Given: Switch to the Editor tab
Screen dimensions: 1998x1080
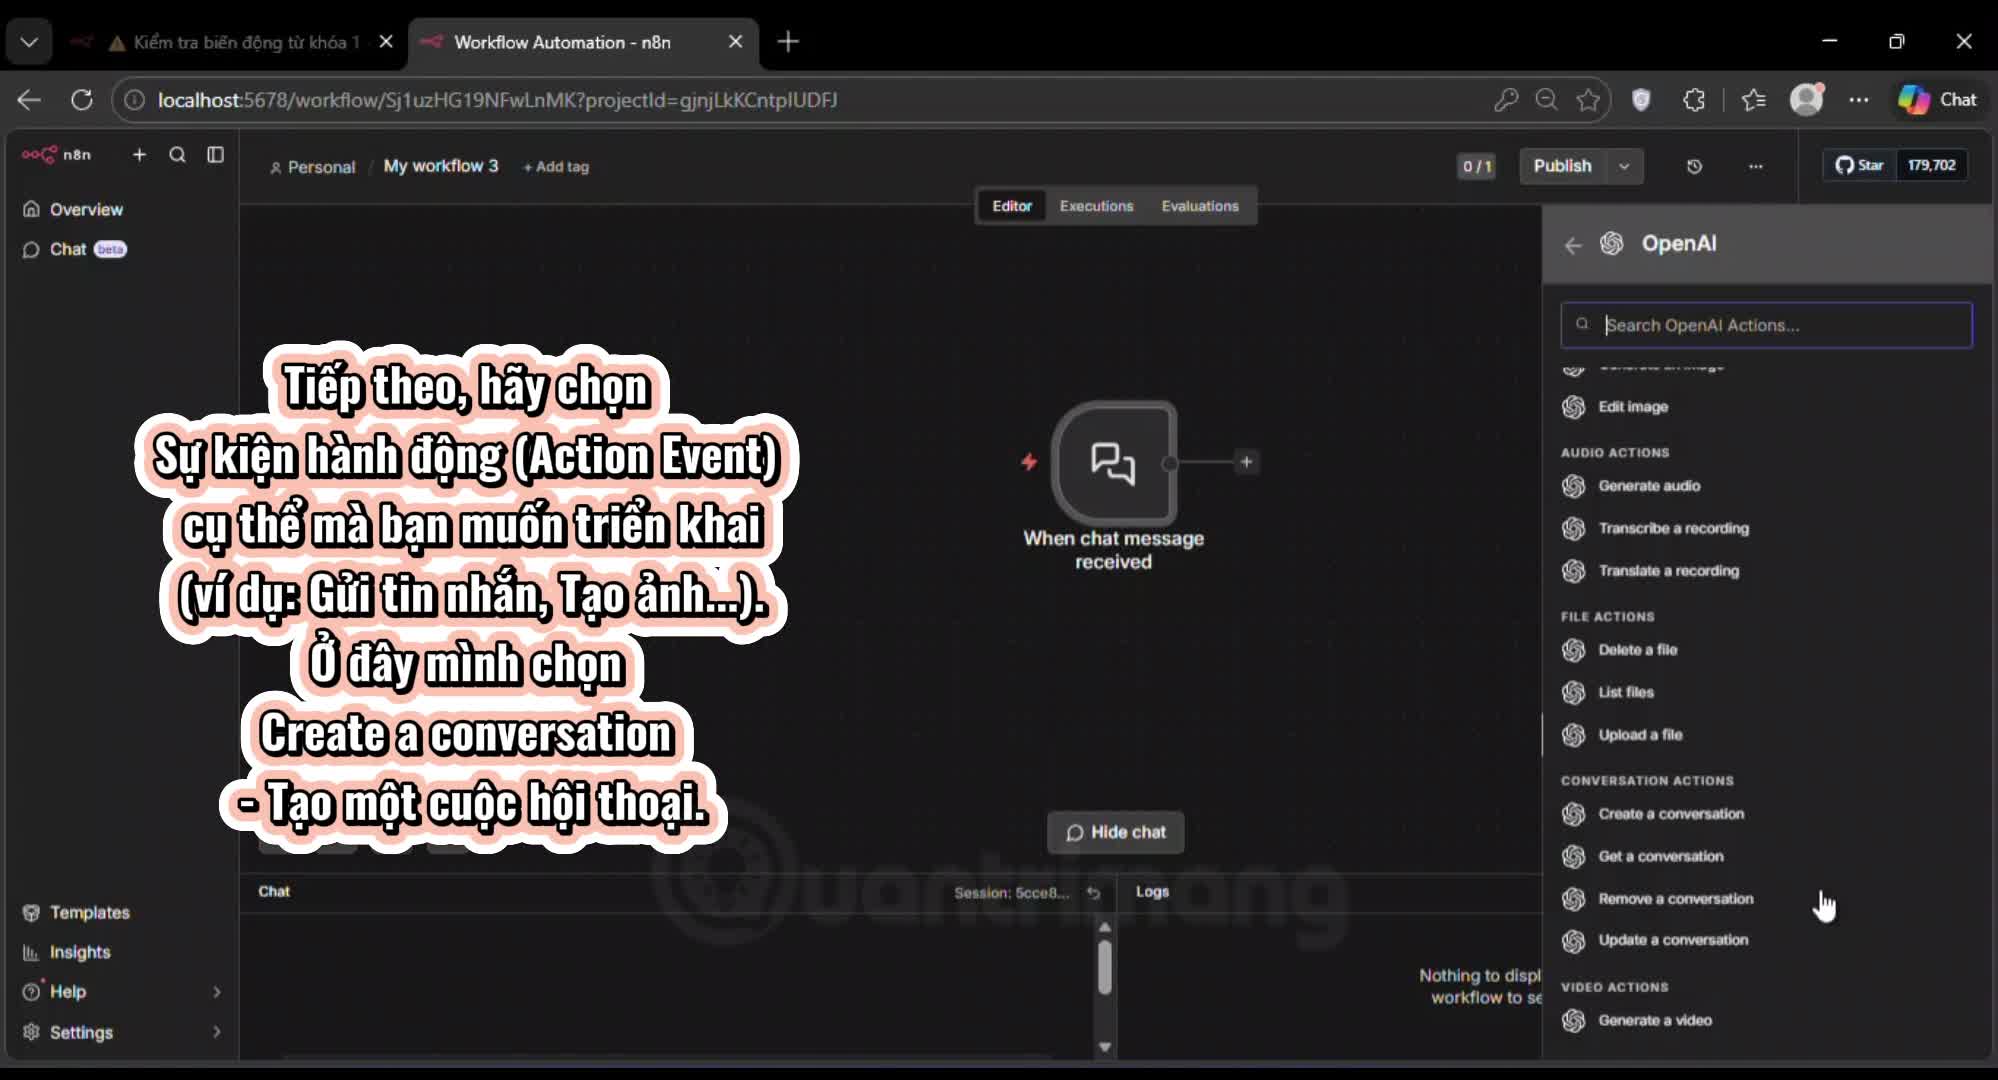Looking at the screenshot, I should click(1011, 206).
